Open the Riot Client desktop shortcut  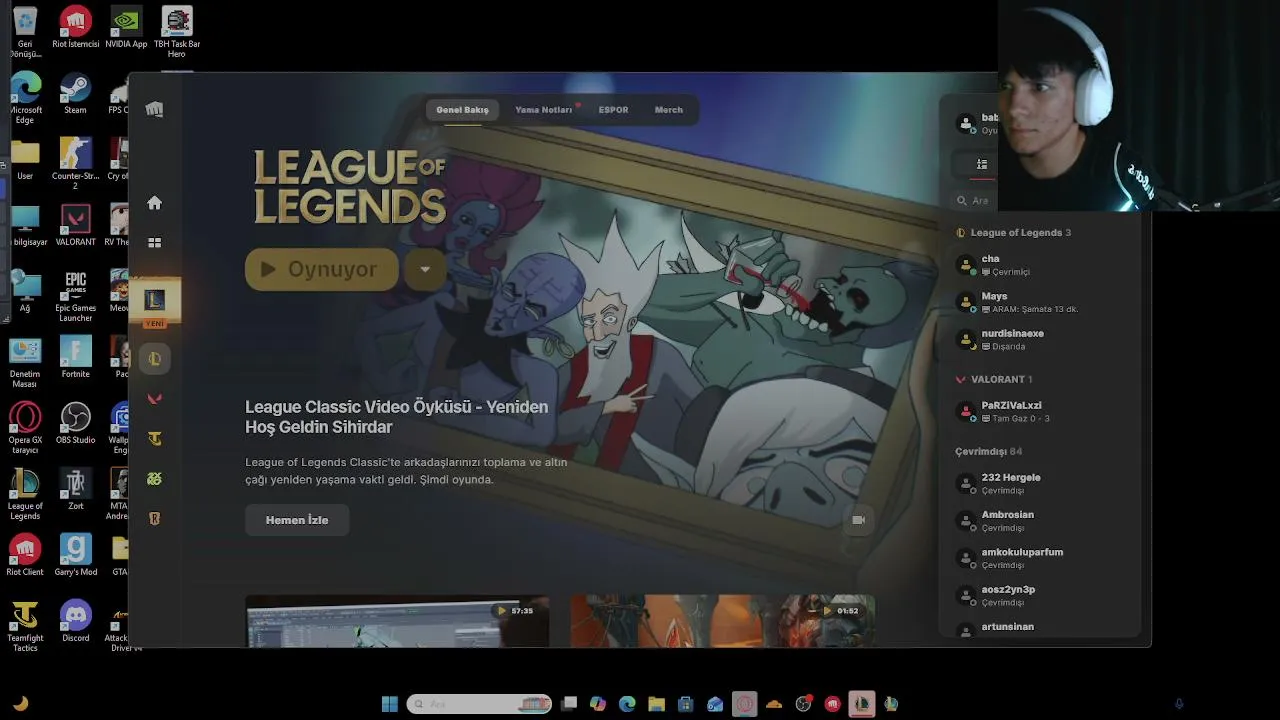coord(25,556)
